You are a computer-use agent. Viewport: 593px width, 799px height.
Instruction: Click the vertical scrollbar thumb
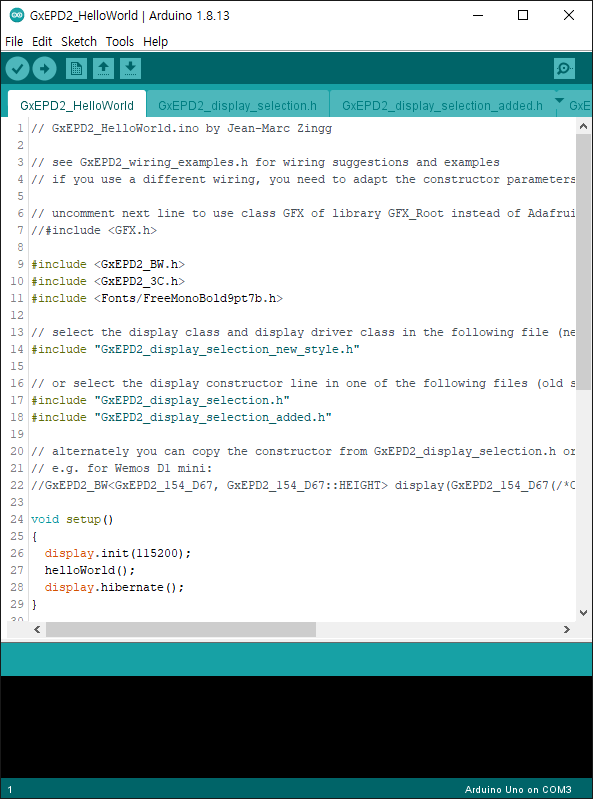[584, 262]
